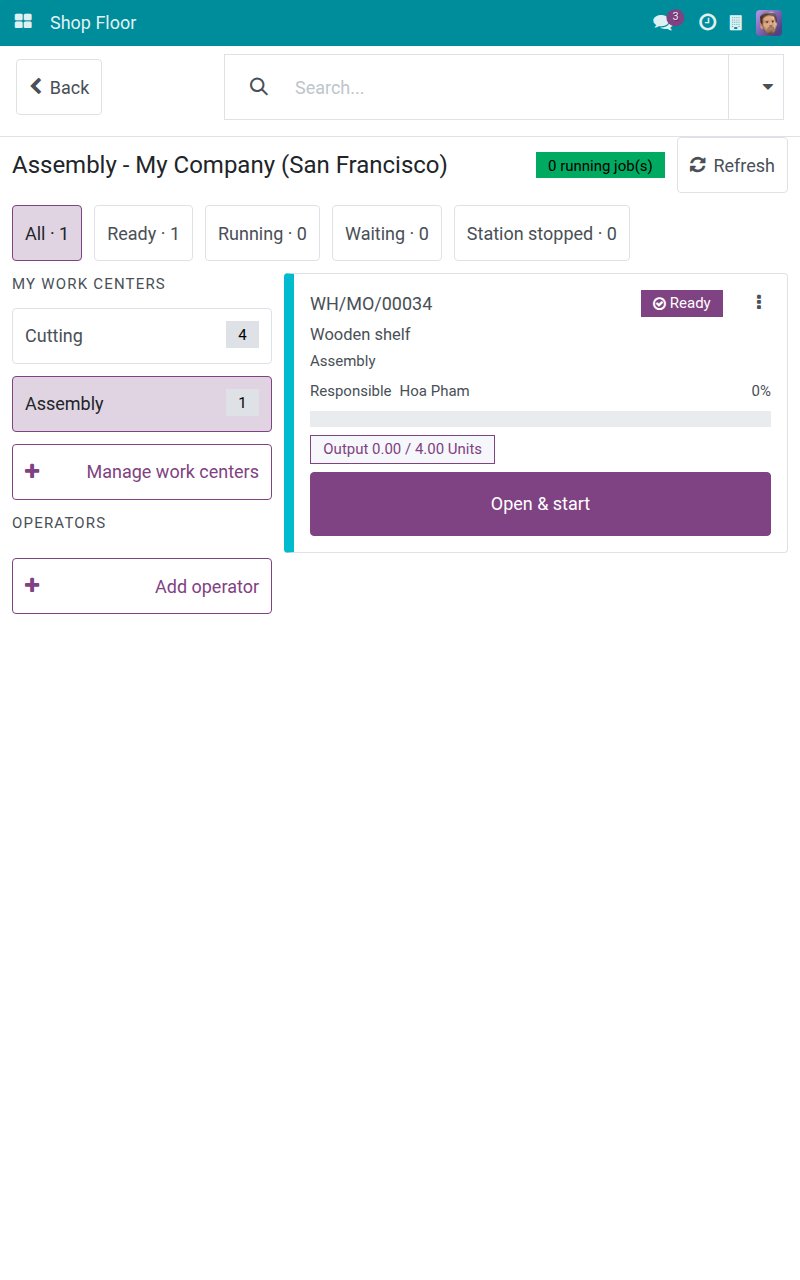This screenshot has height=1280, width=800.
Task: Filter work orders by Ready
Action: (143, 233)
